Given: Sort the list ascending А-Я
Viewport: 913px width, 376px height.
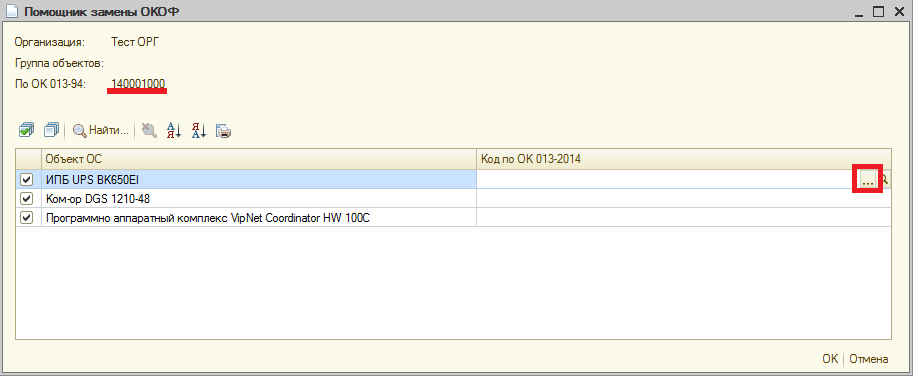Looking at the screenshot, I should pyautogui.click(x=174, y=130).
